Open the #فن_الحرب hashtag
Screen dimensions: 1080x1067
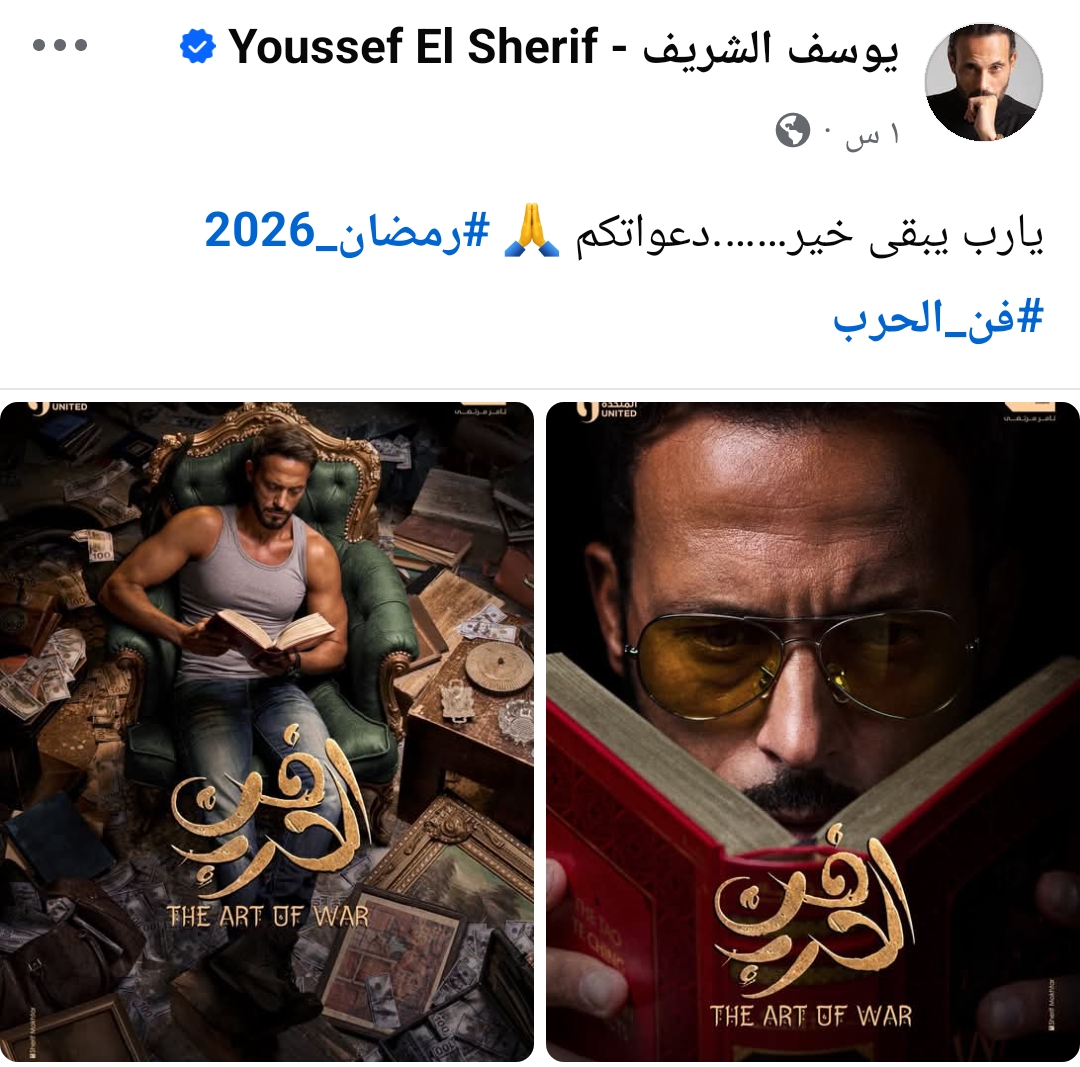click(x=938, y=319)
